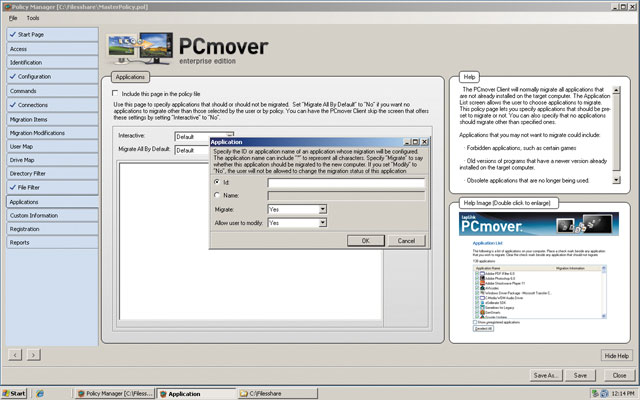Go to the Start Page section
640x400 pixels.
tap(52, 35)
